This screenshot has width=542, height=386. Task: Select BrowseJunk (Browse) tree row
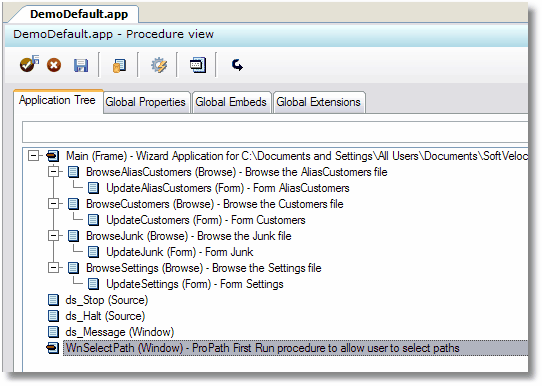click(x=189, y=236)
